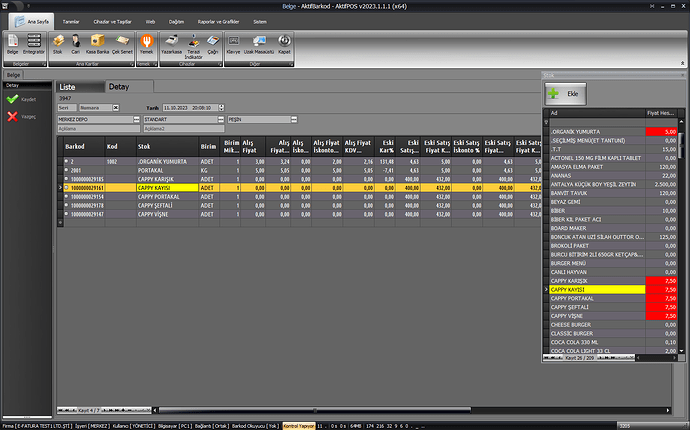The height and width of the screenshot is (430, 690).
Task: Expand the Cihazlar group launcher
Action: pyautogui.click(x=220, y=64)
